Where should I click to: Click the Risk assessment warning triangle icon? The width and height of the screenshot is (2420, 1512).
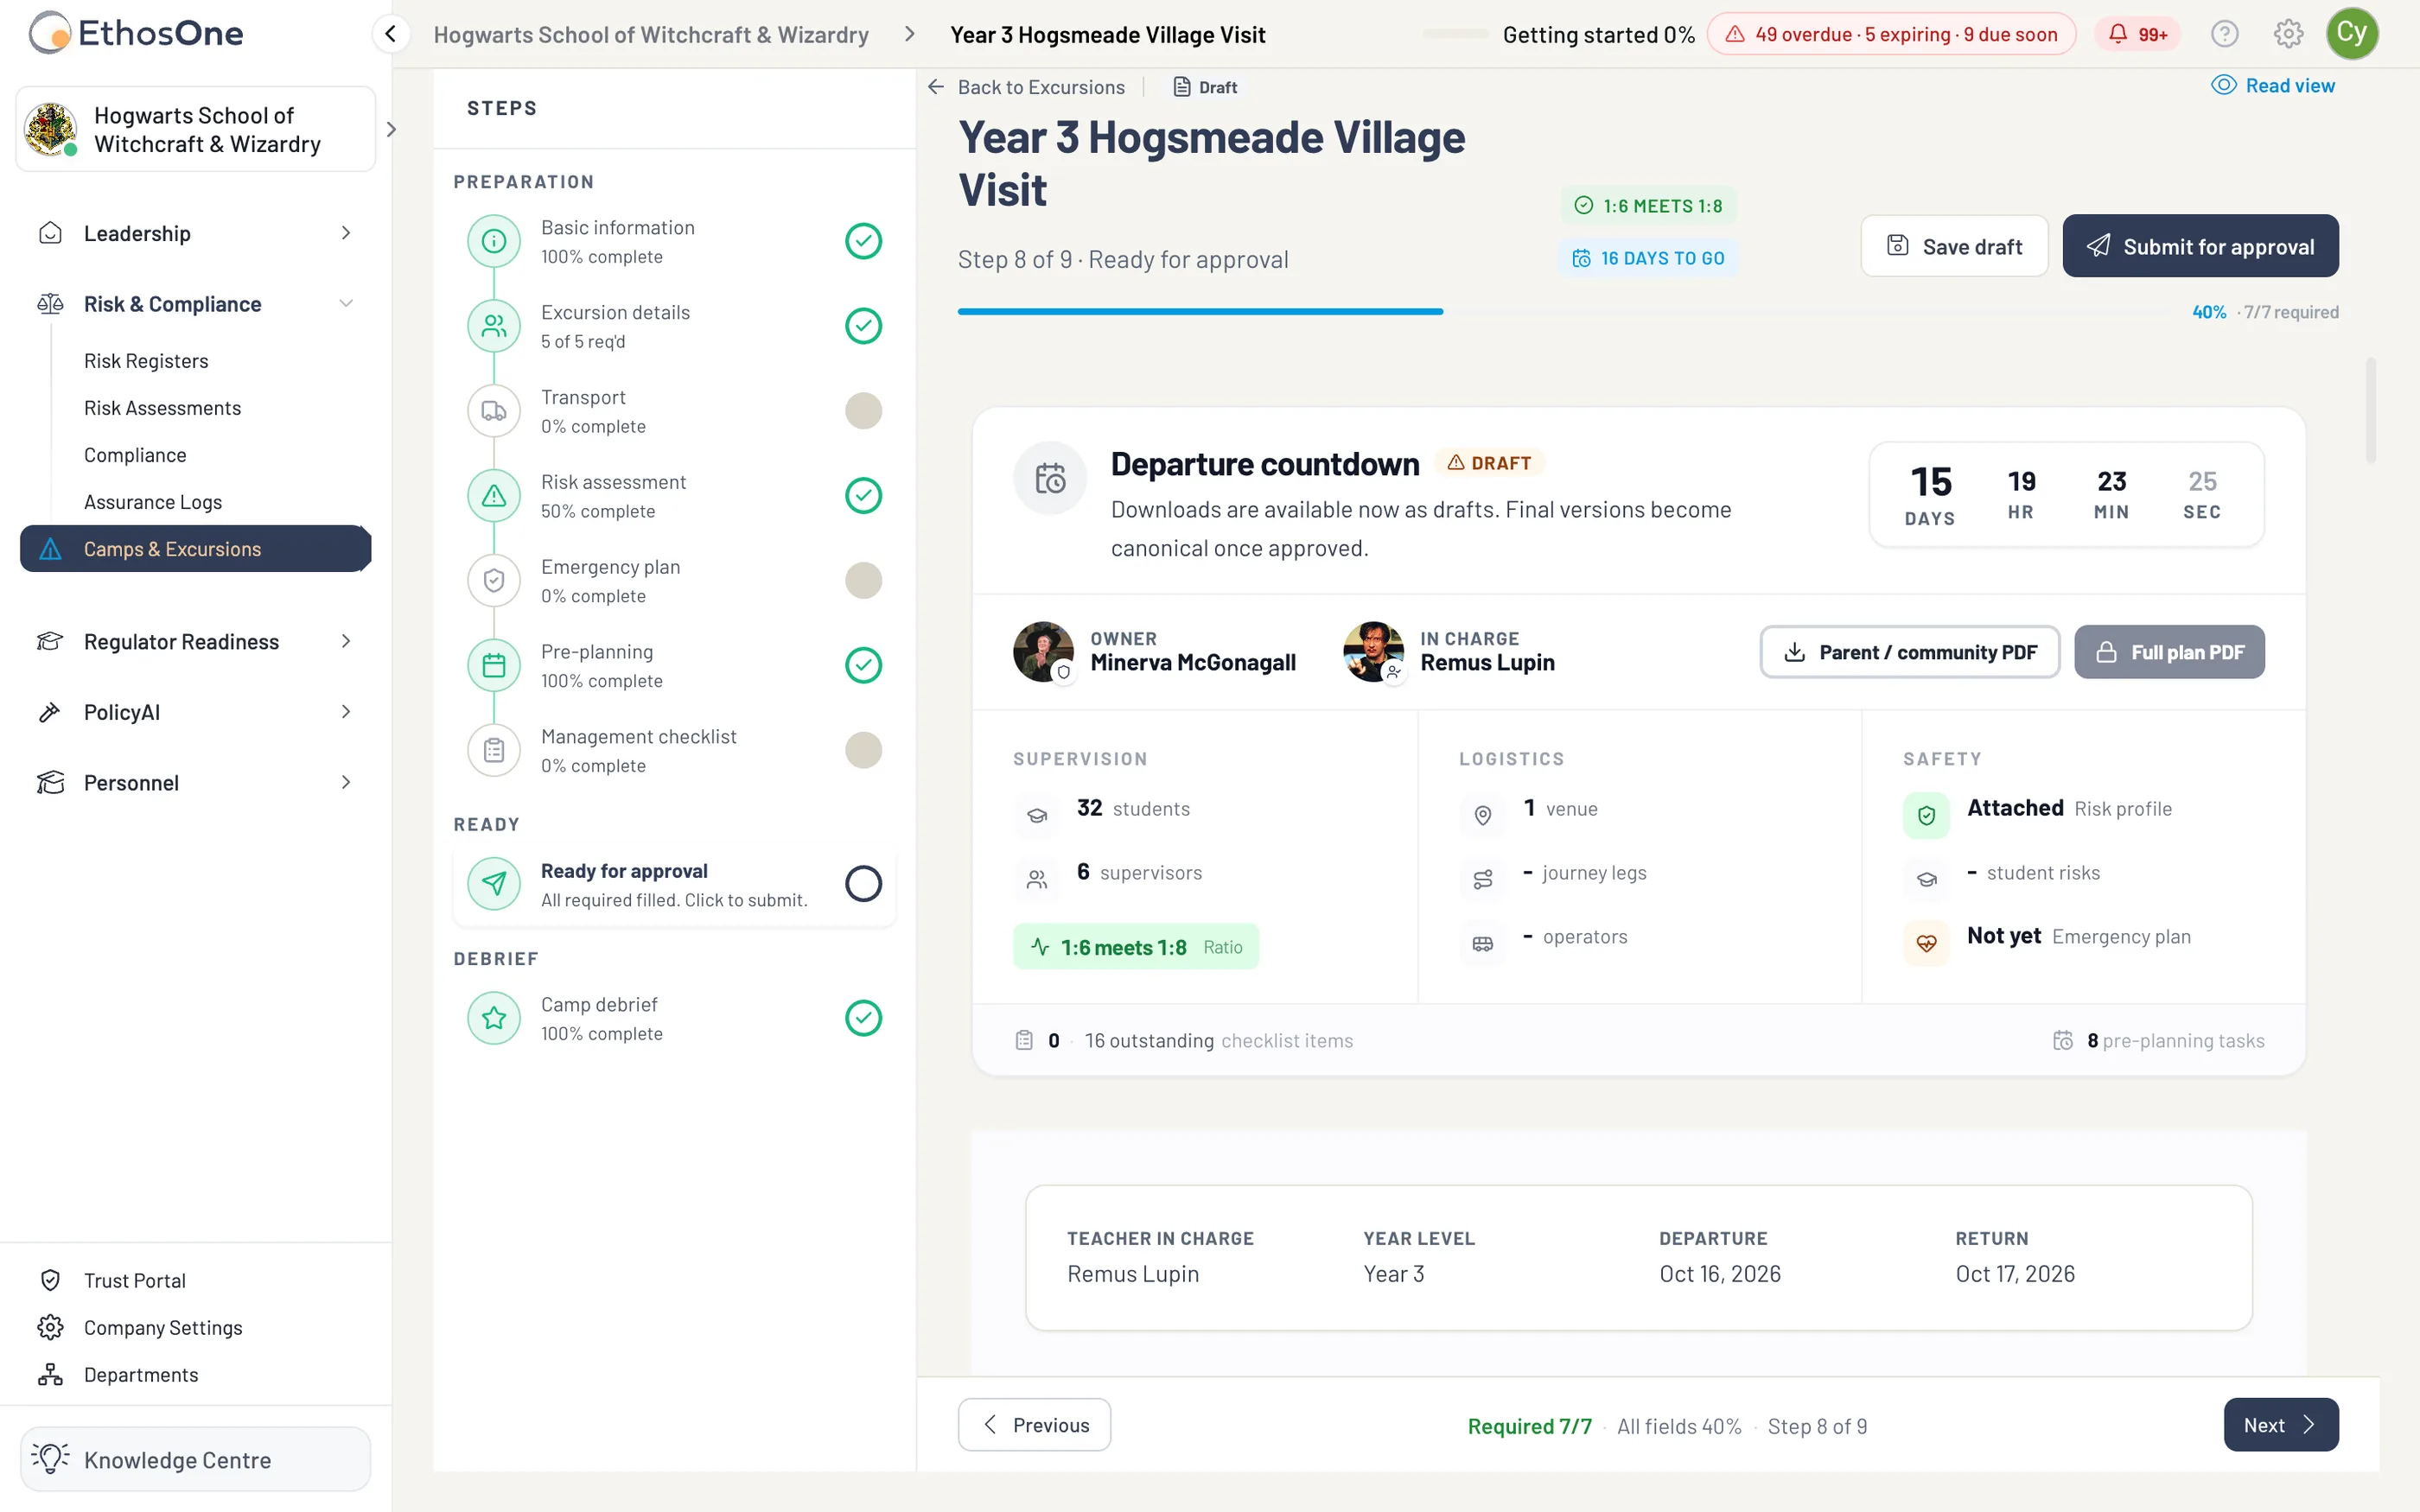494,496
